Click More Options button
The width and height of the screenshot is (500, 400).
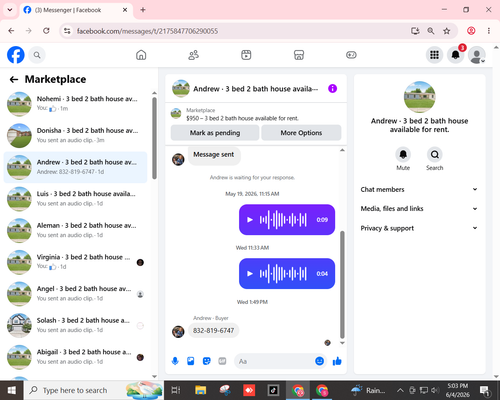pyautogui.click(x=301, y=133)
